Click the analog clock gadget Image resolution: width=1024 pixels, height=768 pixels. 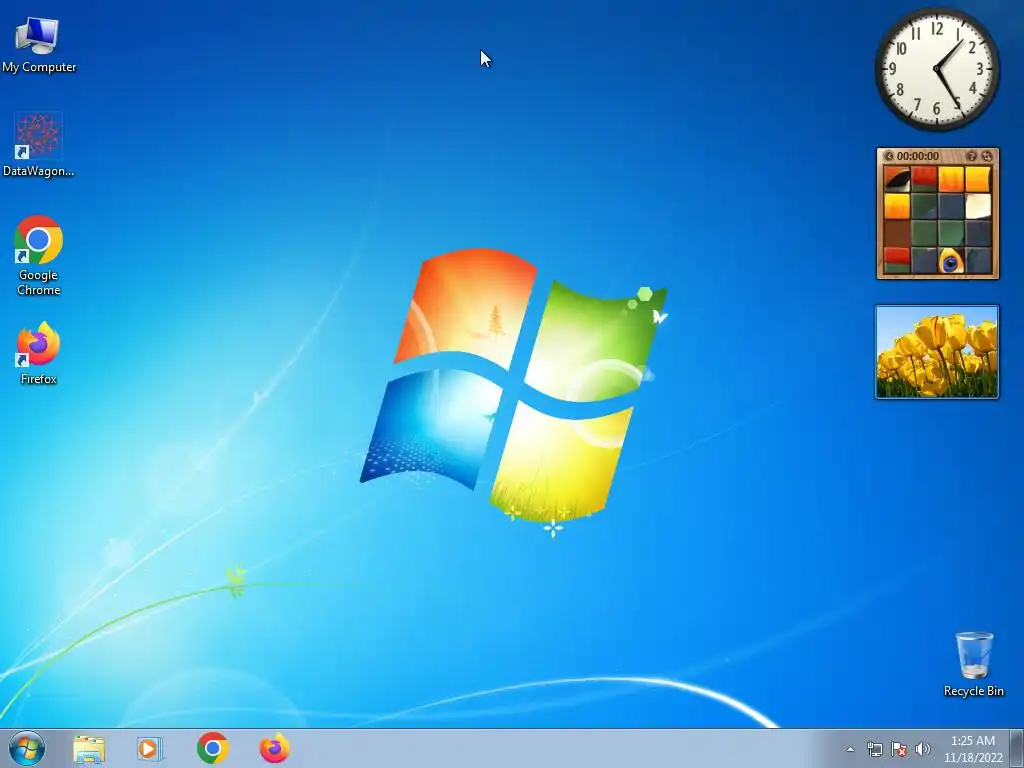936,69
